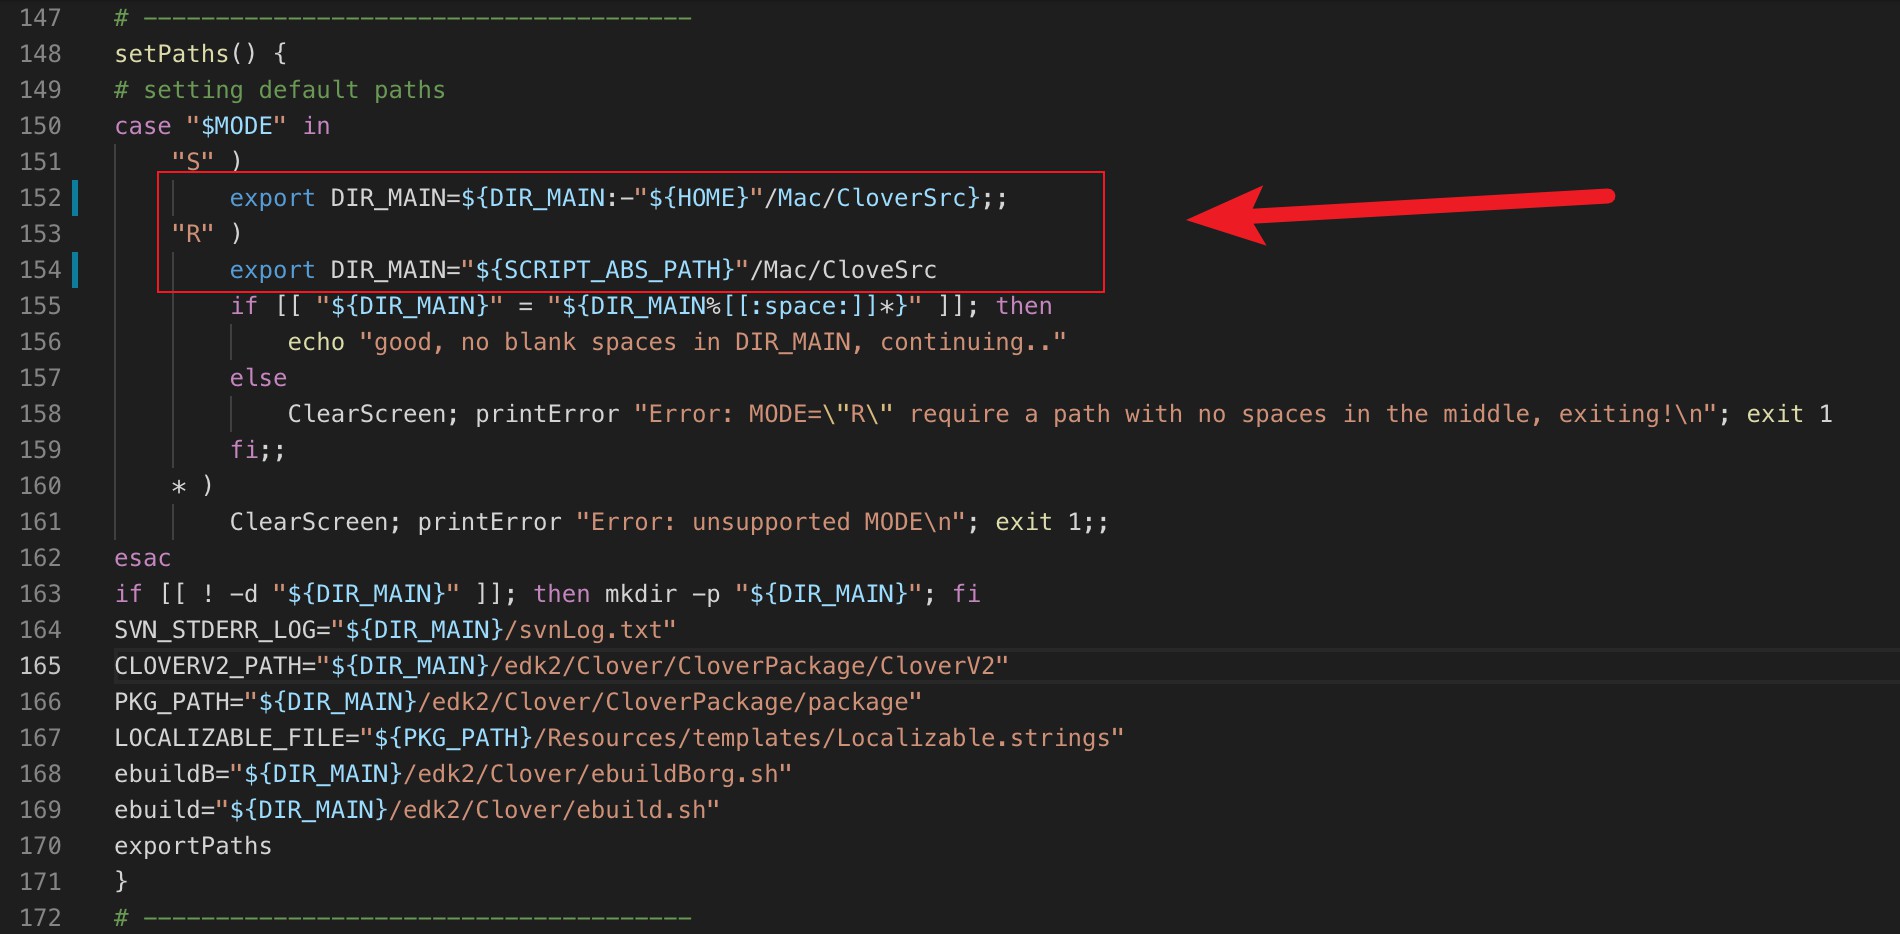
Task: Click PKG_PATH variable on line 166
Action: pyautogui.click(x=172, y=702)
